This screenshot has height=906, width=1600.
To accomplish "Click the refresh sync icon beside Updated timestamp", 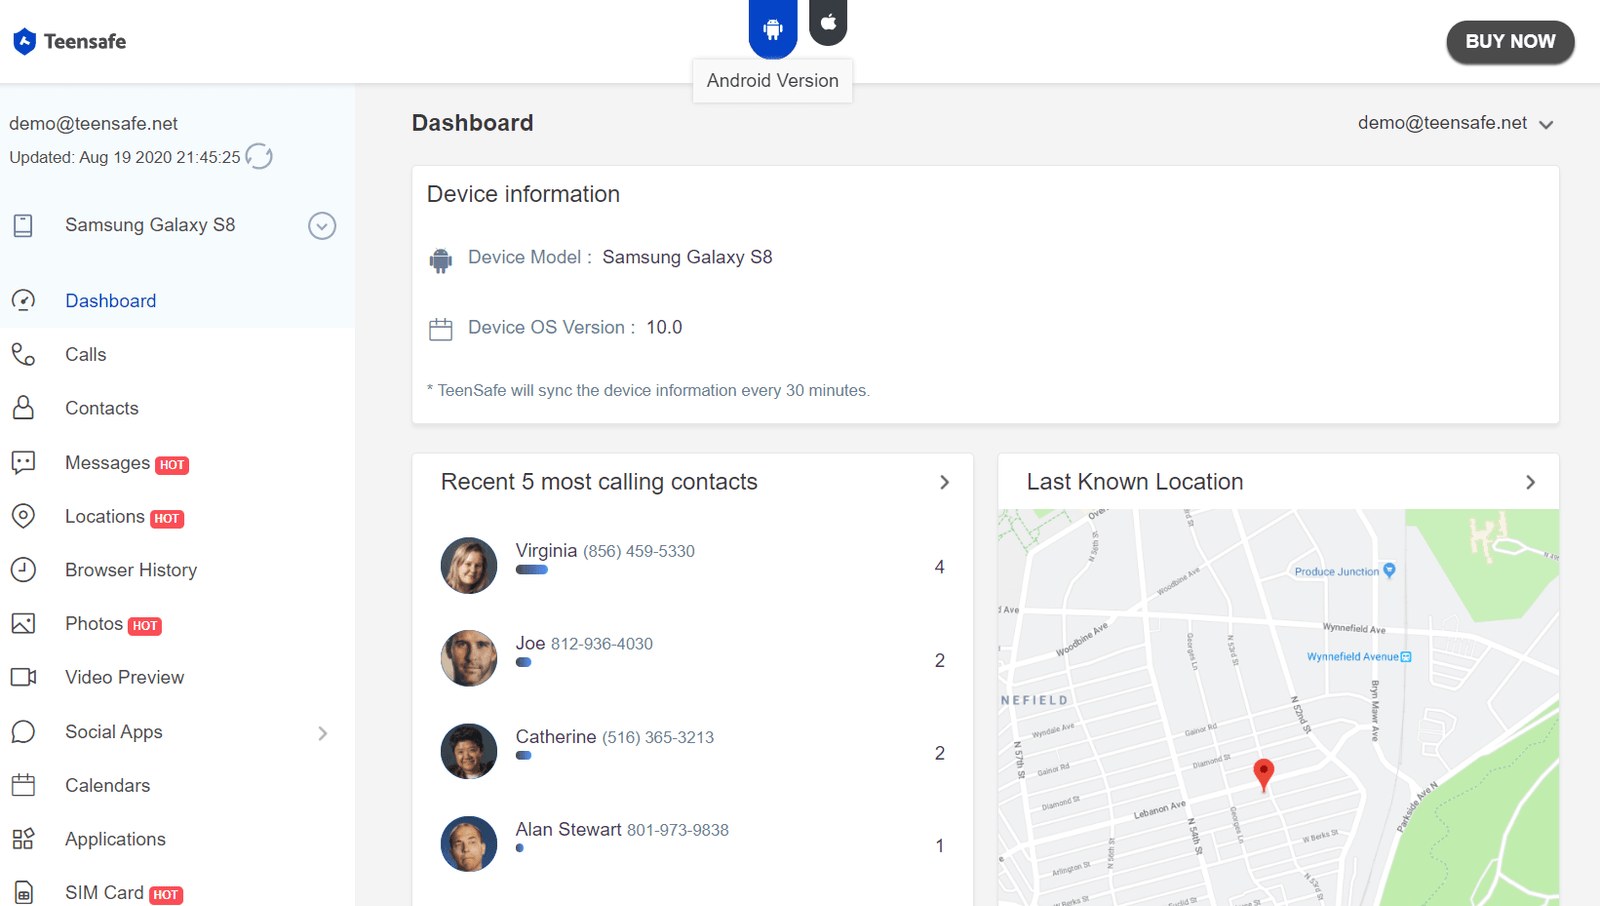I will [x=259, y=157].
